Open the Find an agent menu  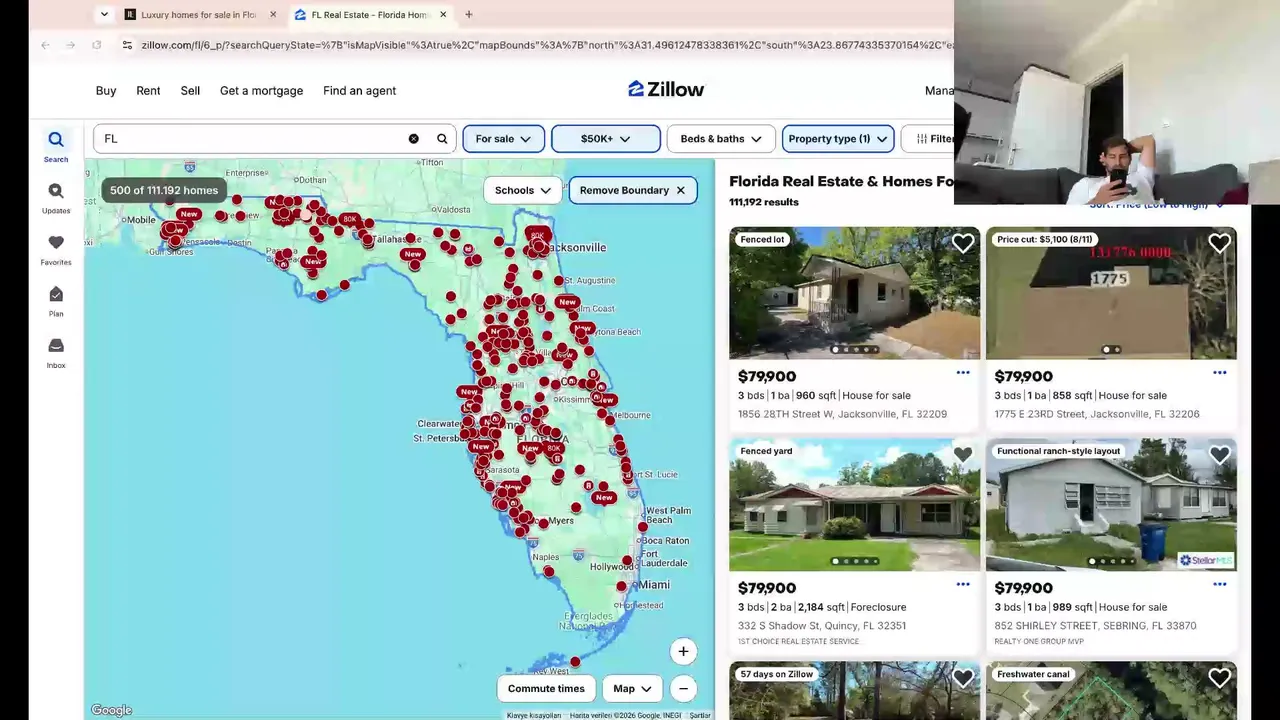click(360, 91)
